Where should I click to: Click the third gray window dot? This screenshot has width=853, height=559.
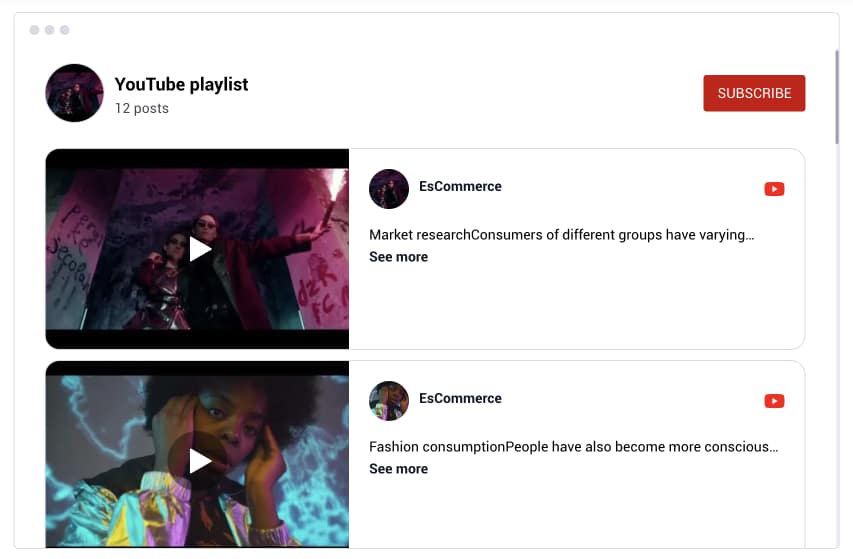click(65, 30)
